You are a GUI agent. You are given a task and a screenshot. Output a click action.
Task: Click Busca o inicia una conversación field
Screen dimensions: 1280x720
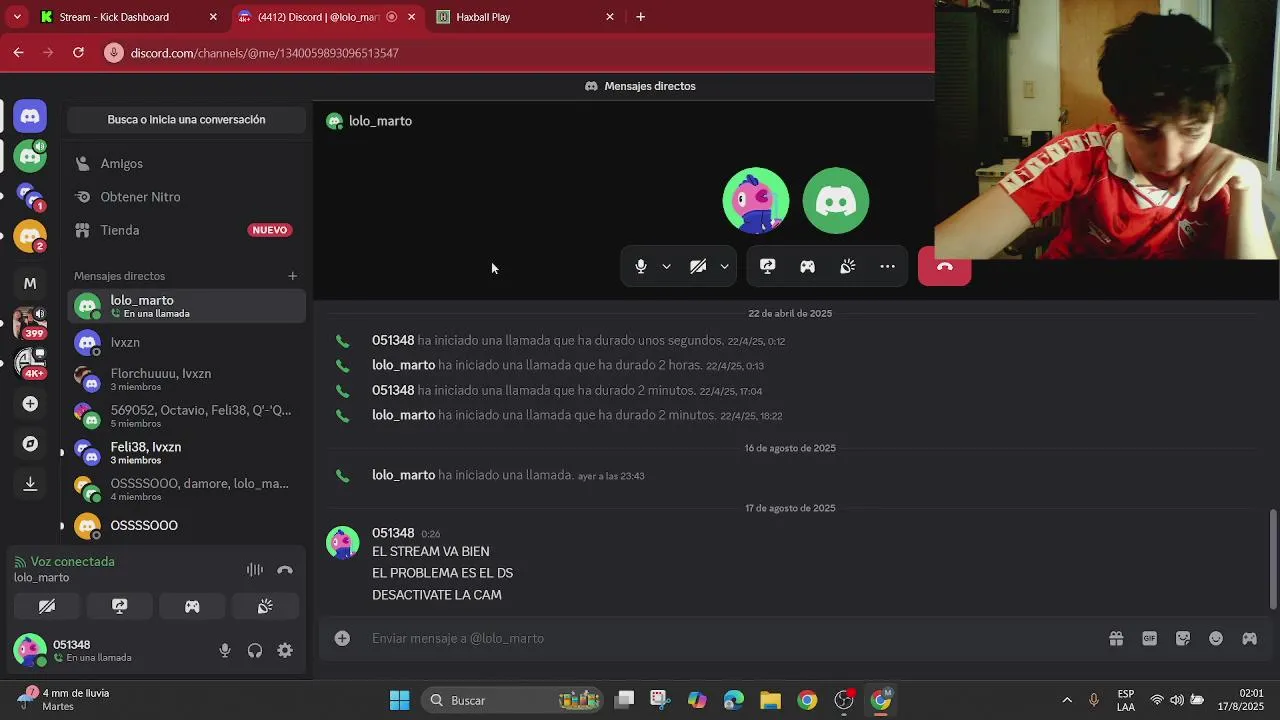click(x=186, y=120)
